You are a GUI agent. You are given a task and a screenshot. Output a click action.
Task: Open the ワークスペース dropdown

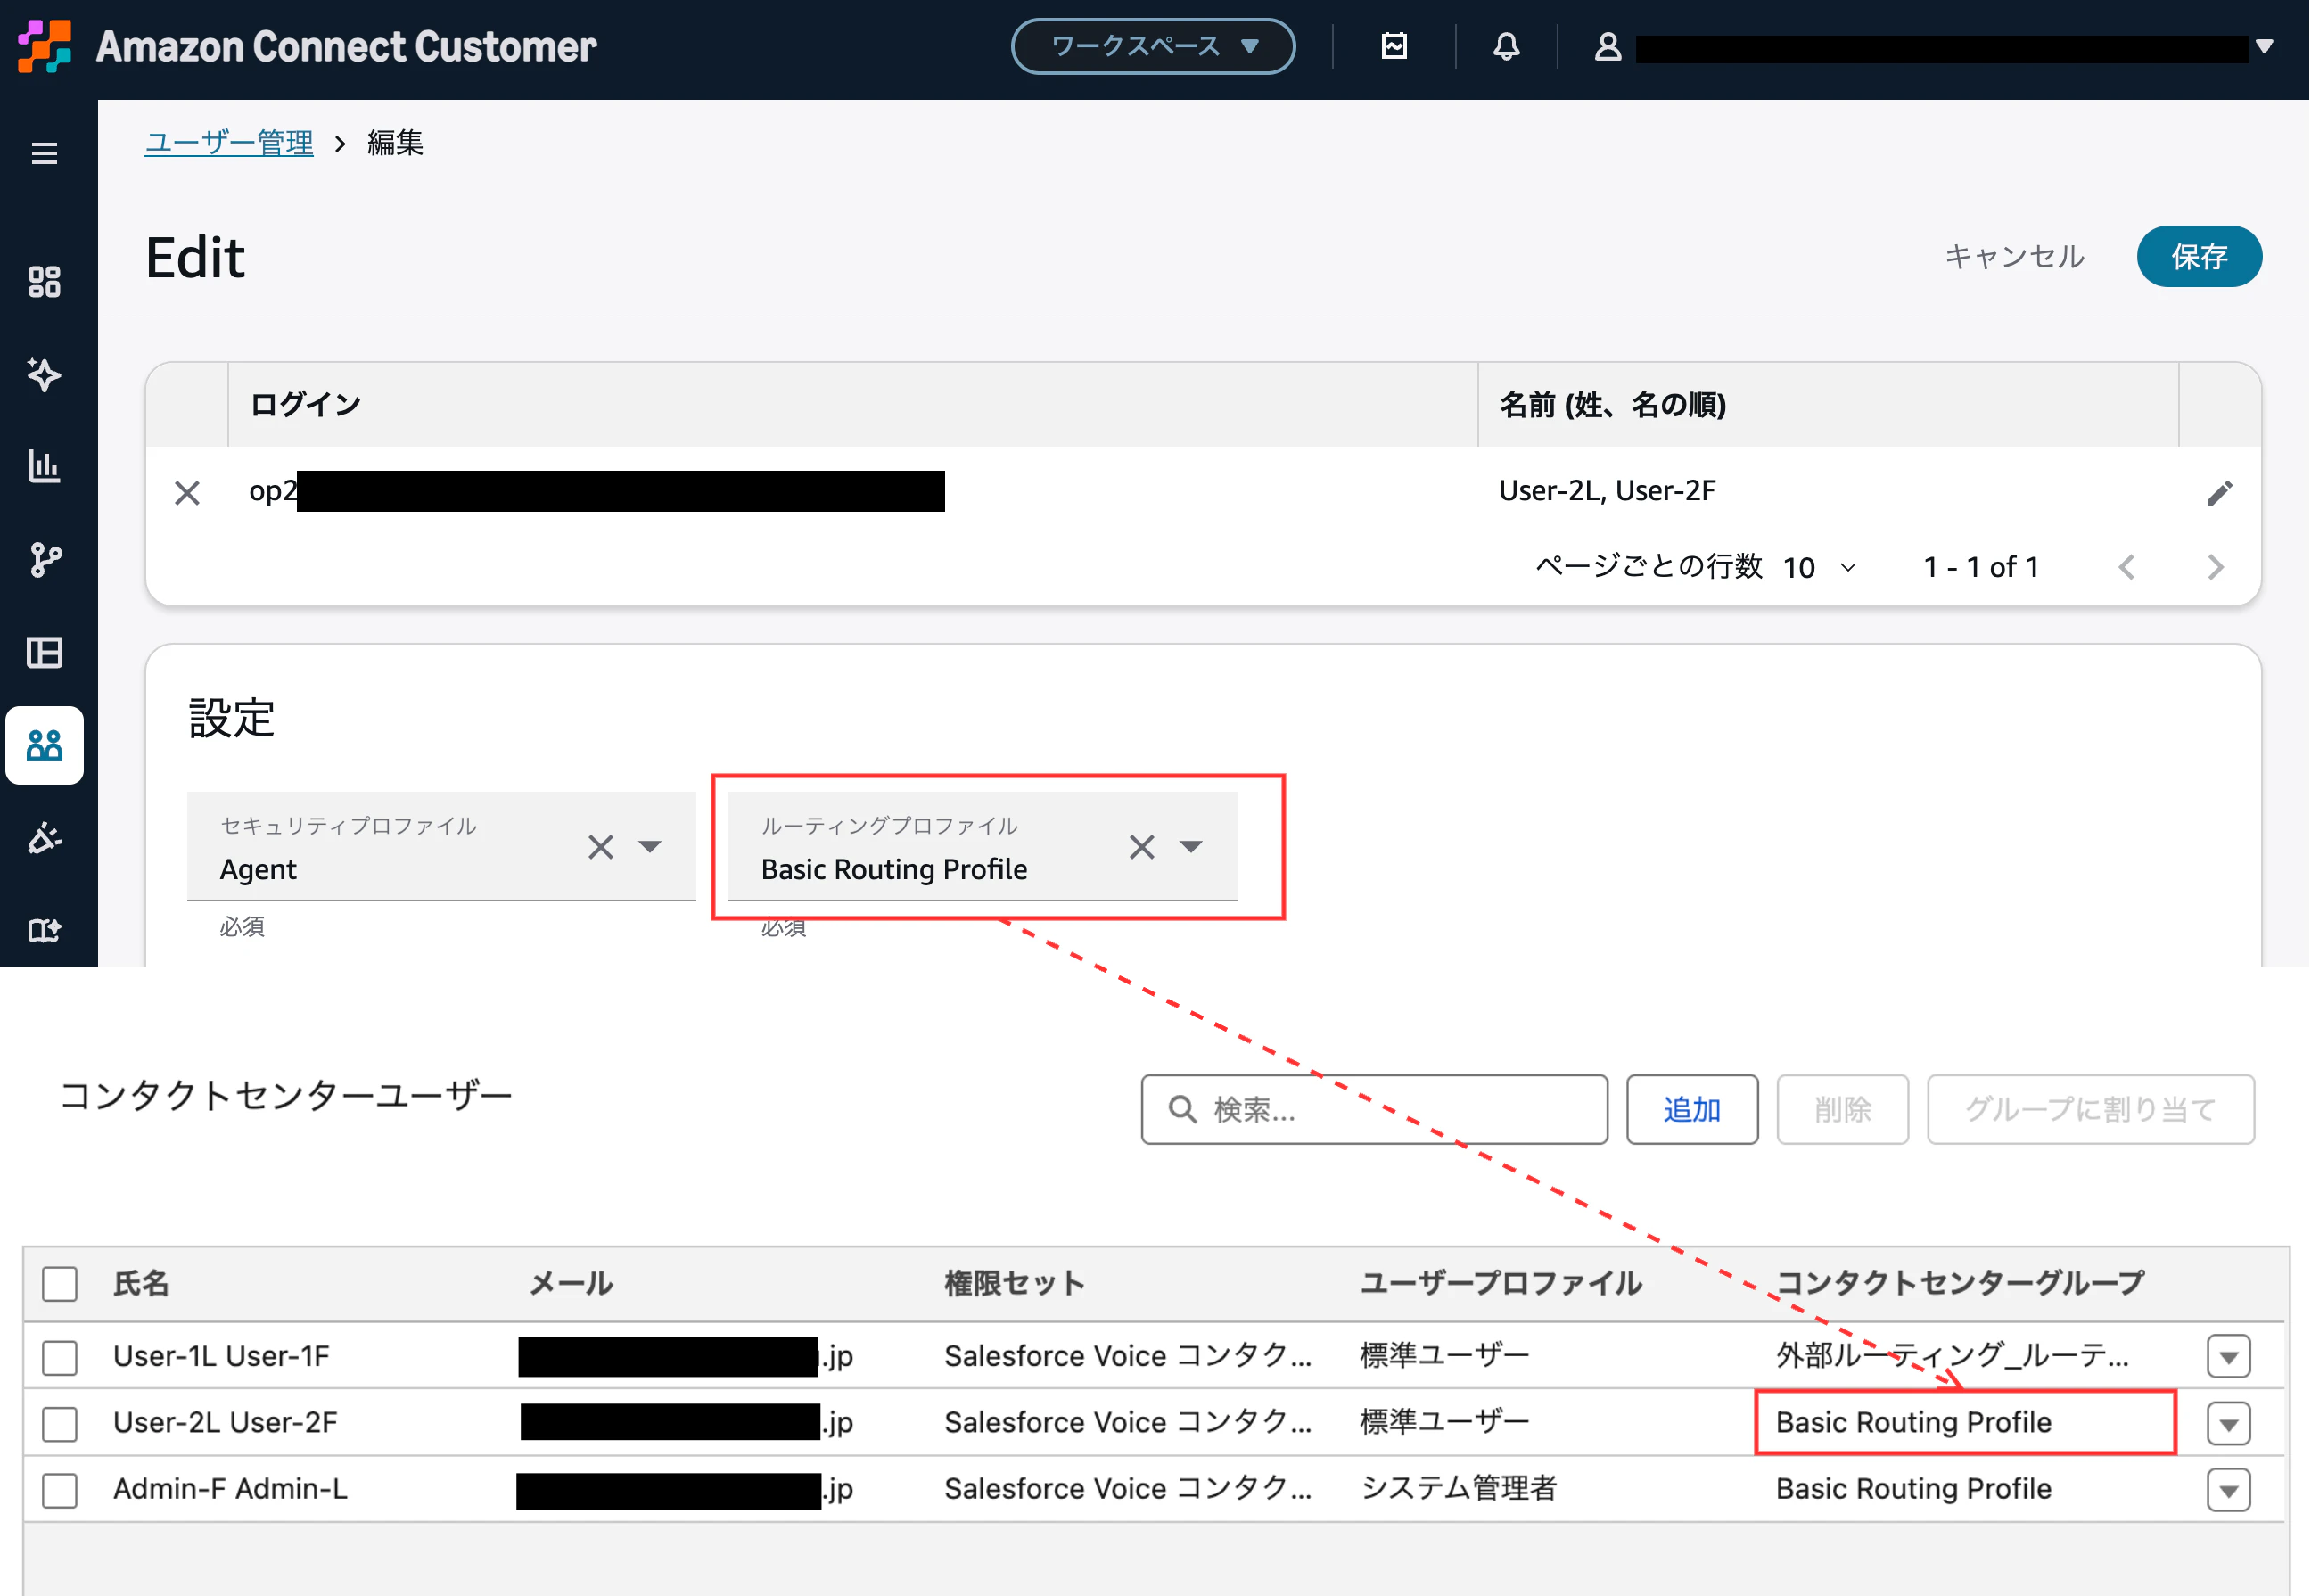click(1153, 46)
